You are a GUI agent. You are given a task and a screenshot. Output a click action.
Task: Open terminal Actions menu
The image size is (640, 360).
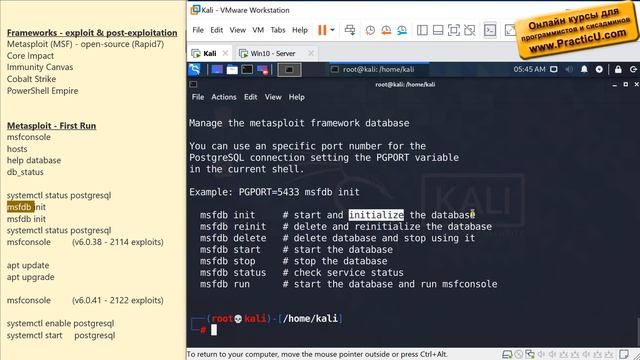point(224,97)
